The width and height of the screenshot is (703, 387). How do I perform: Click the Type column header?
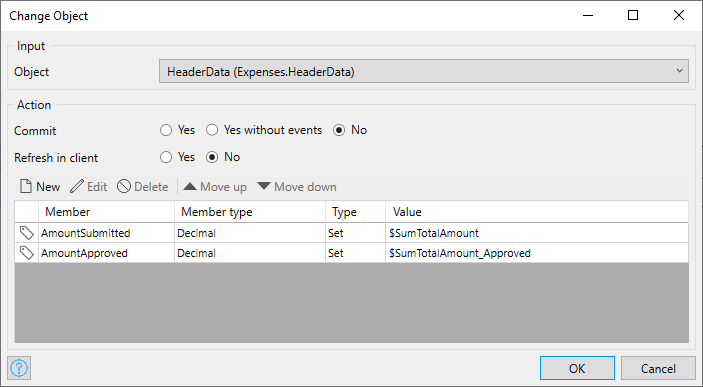coord(355,212)
